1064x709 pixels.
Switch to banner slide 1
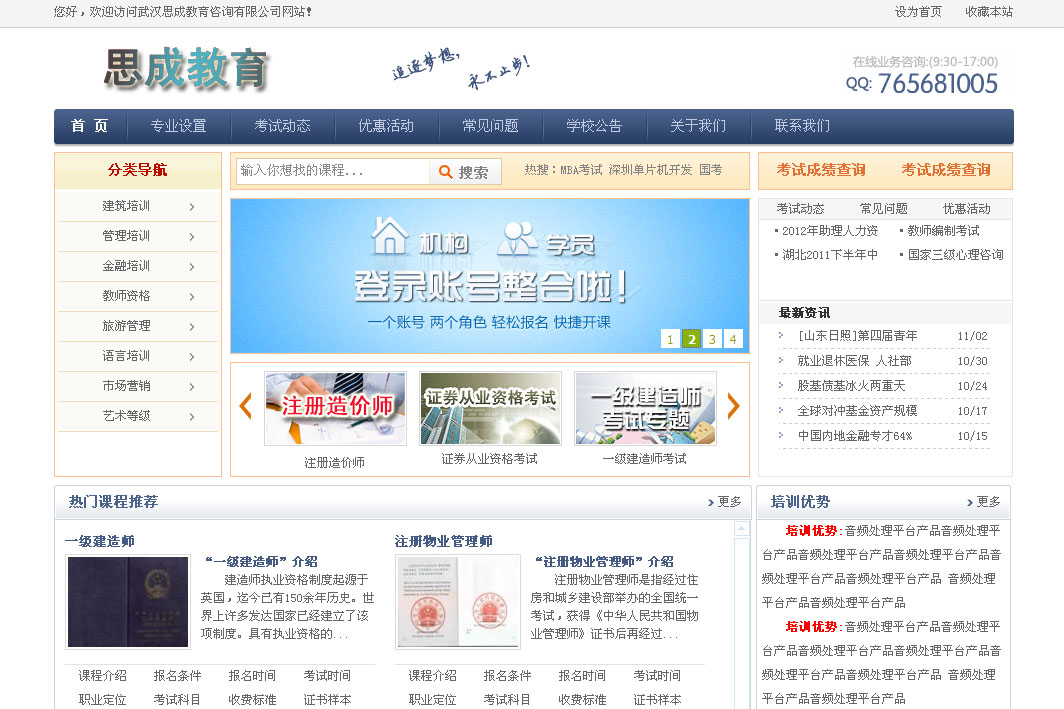[x=670, y=339]
